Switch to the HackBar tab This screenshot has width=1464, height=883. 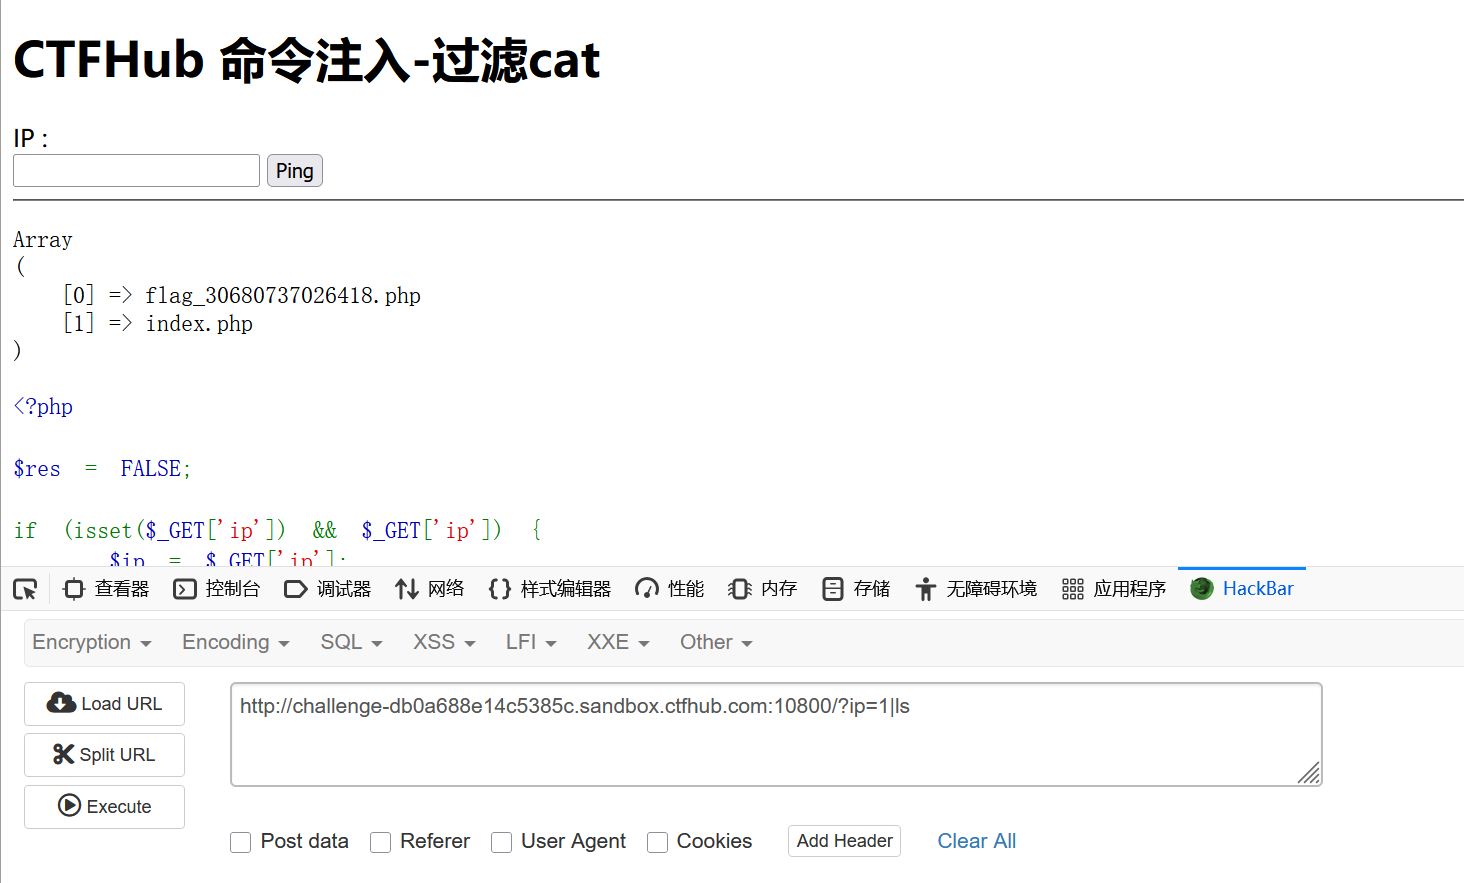click(x=1242, y=589)
